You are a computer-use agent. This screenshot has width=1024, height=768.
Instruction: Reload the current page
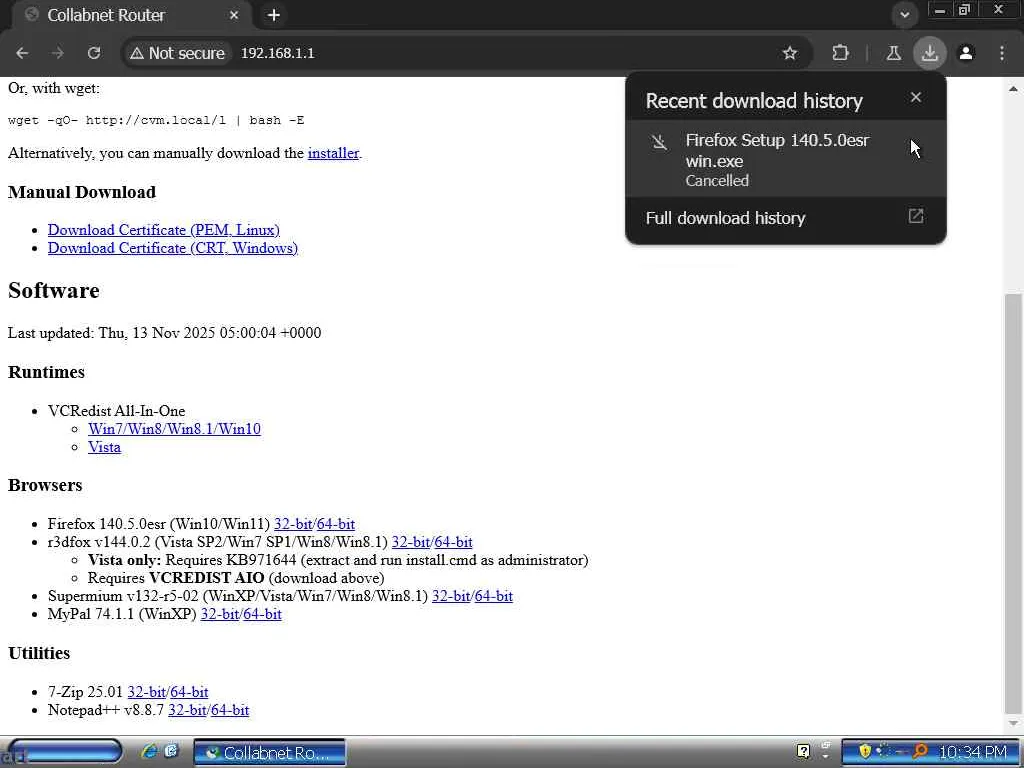pos(94,53)
